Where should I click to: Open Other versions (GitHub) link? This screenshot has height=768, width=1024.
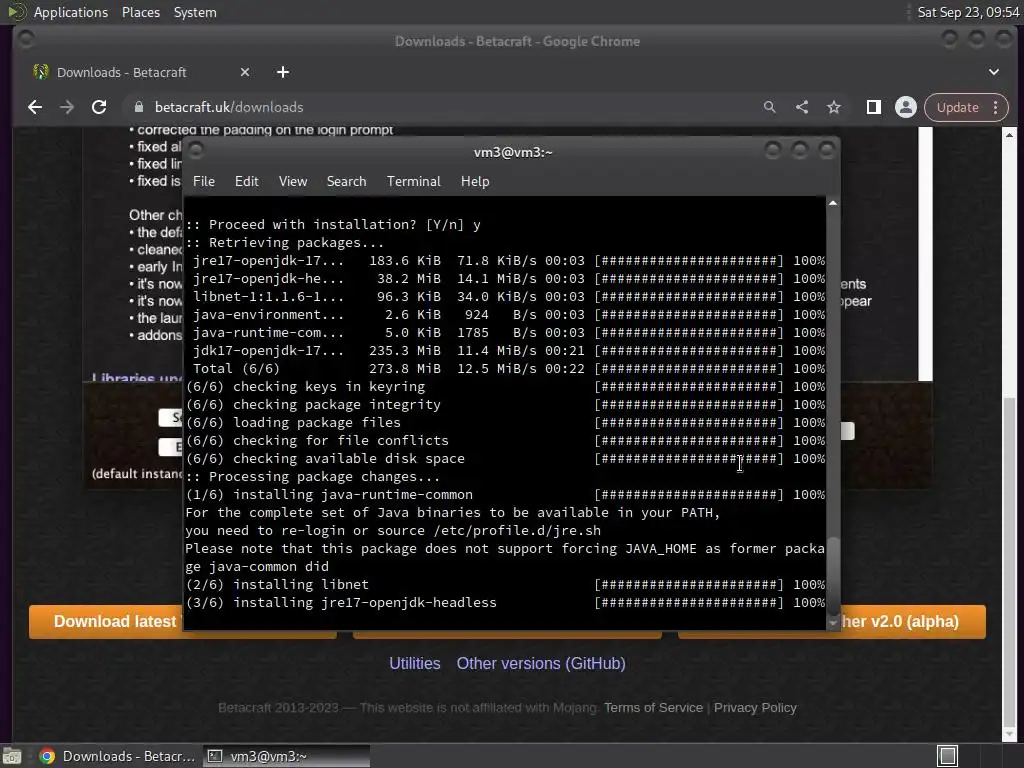[541, 664]
